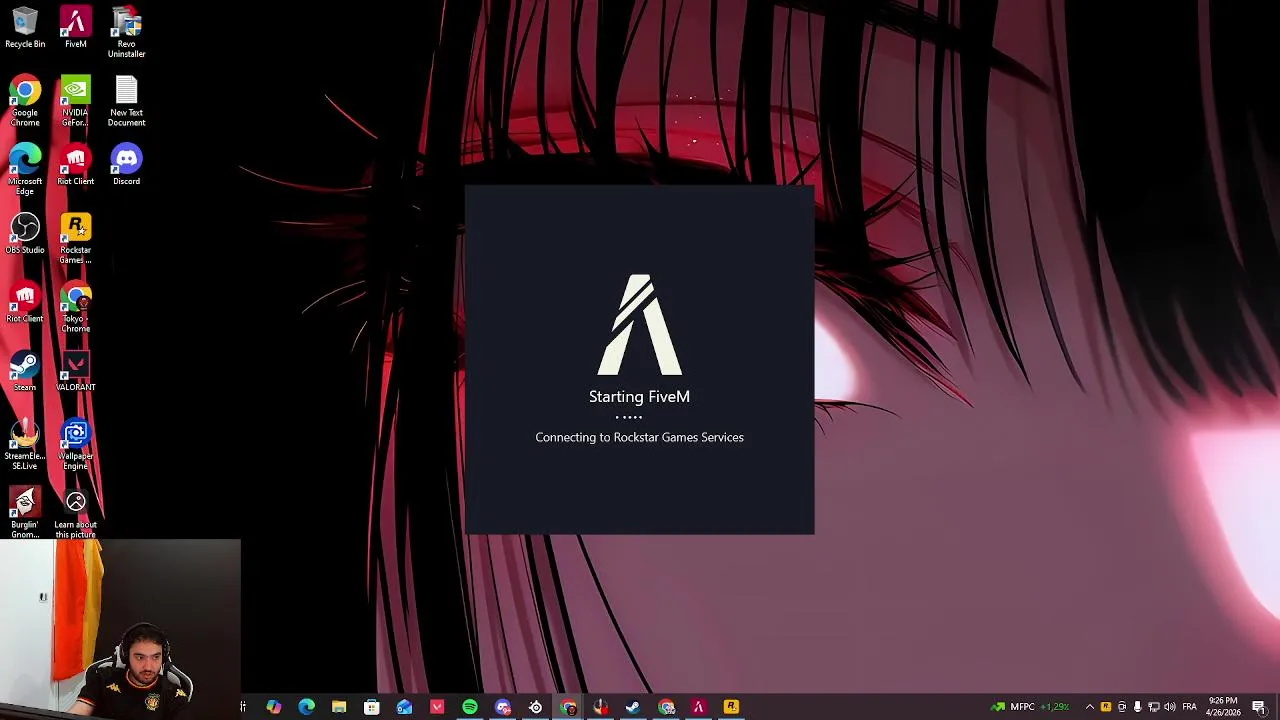1280x720 pixels.
Task: Click the Meet Now camera tray icon
Action: pos(1121,707)
